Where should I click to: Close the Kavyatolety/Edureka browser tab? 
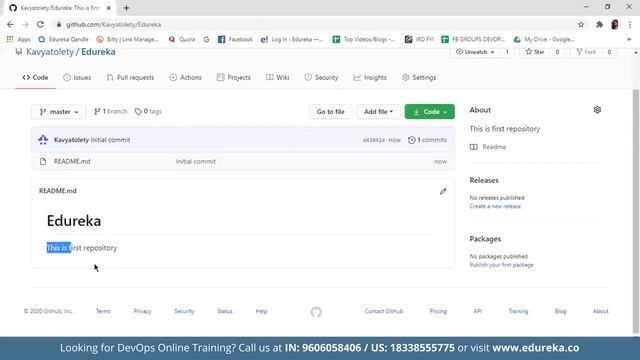pos(109,8)
